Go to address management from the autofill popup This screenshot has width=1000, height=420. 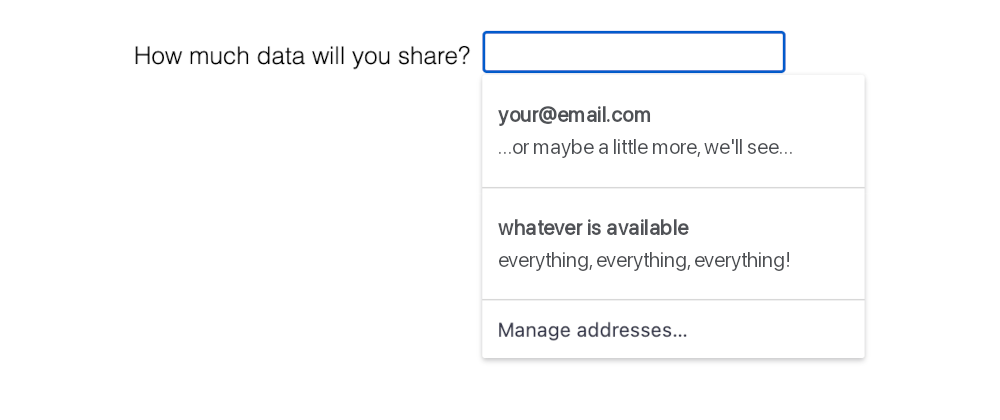point(592,330)
